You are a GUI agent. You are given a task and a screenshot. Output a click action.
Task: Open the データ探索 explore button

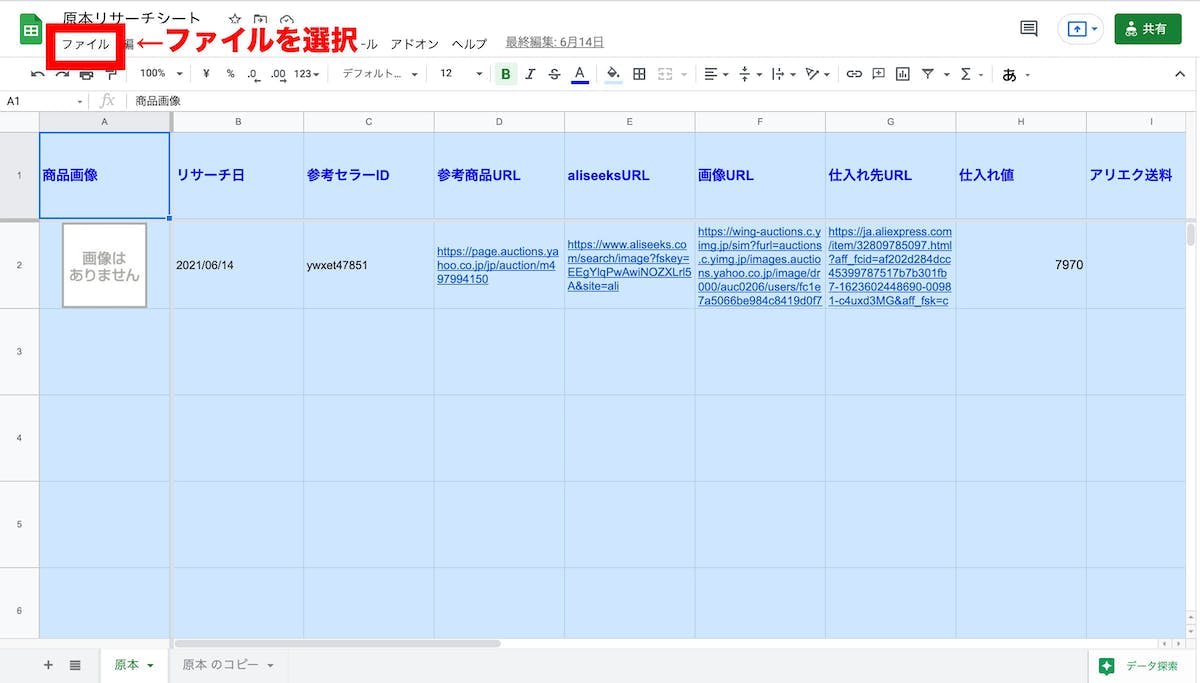point(1140,666)
